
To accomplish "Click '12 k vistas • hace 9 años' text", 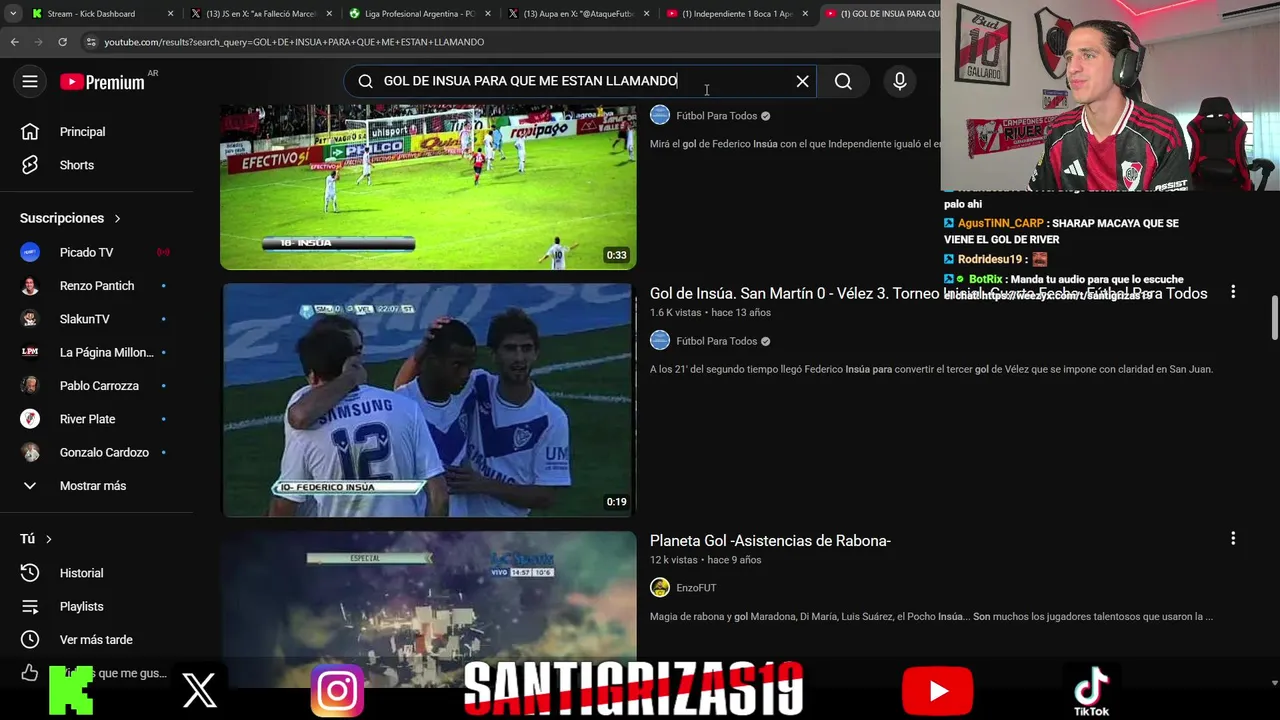I will (705, 560).
